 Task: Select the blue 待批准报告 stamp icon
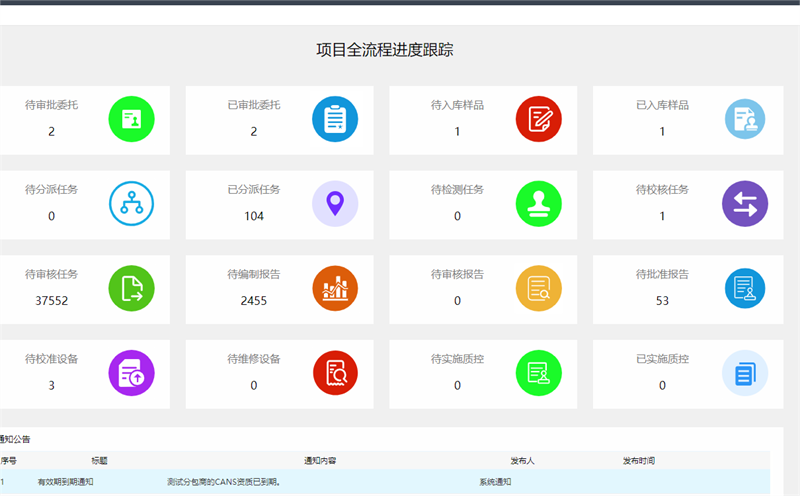[744, 288]
